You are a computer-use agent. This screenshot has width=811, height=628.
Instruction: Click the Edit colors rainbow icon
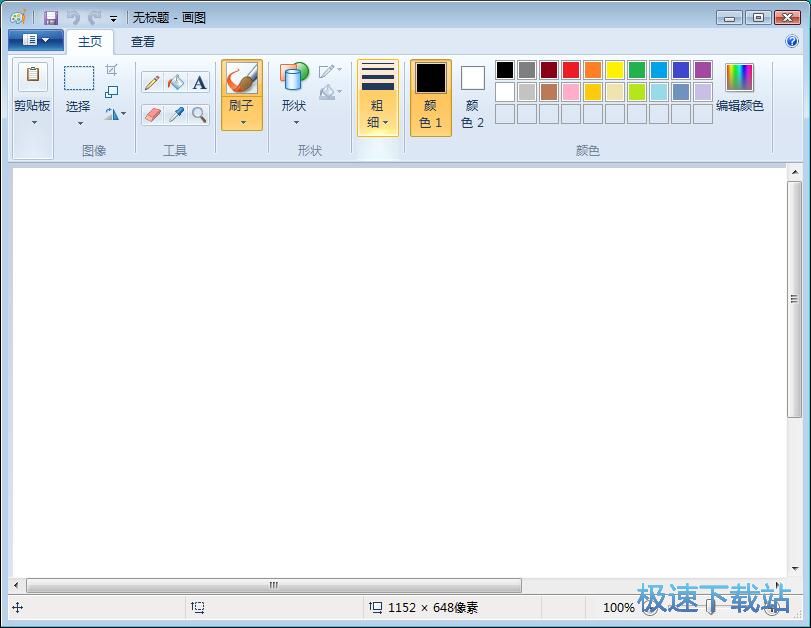[x=739, y=78]
